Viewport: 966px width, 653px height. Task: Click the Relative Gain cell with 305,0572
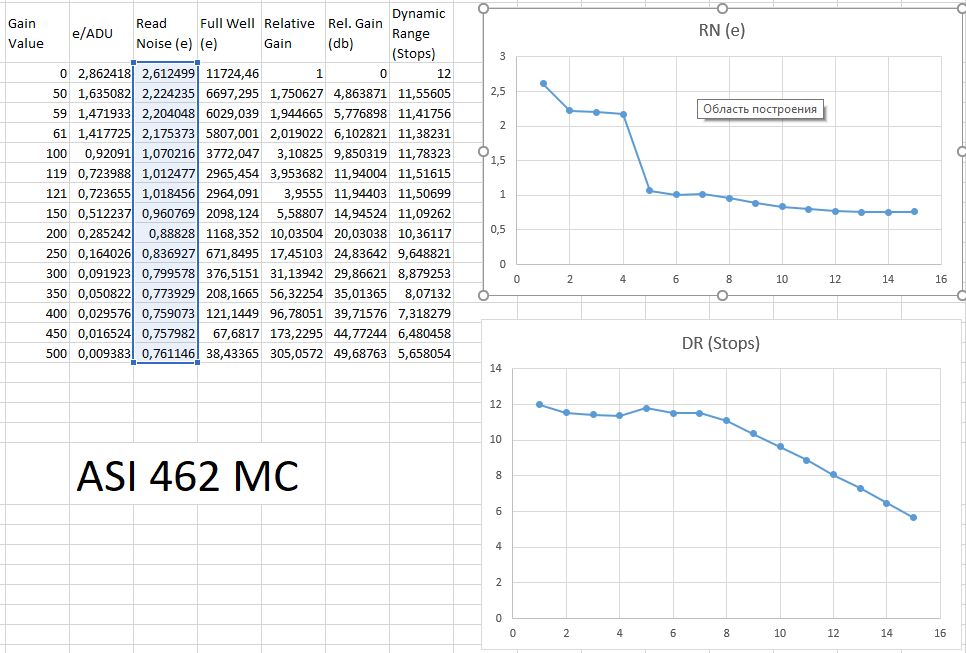click(293, 353)
